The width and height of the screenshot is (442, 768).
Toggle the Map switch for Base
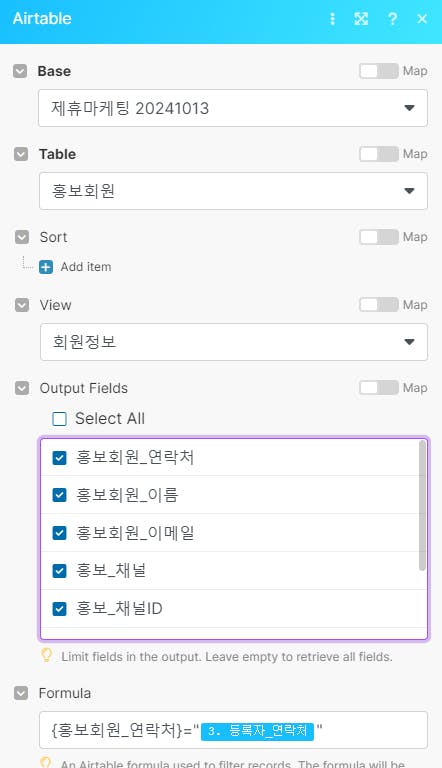pos(379,71)
